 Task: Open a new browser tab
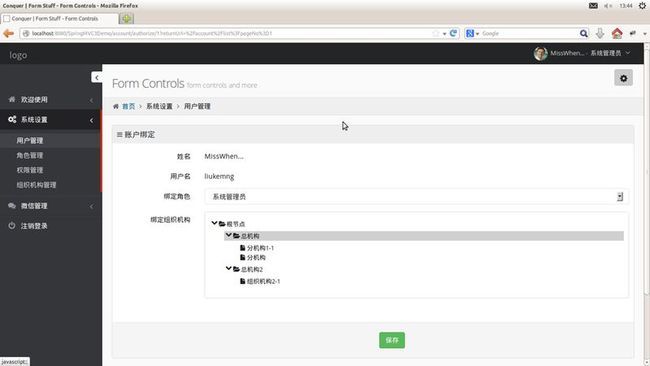[126, 19]
